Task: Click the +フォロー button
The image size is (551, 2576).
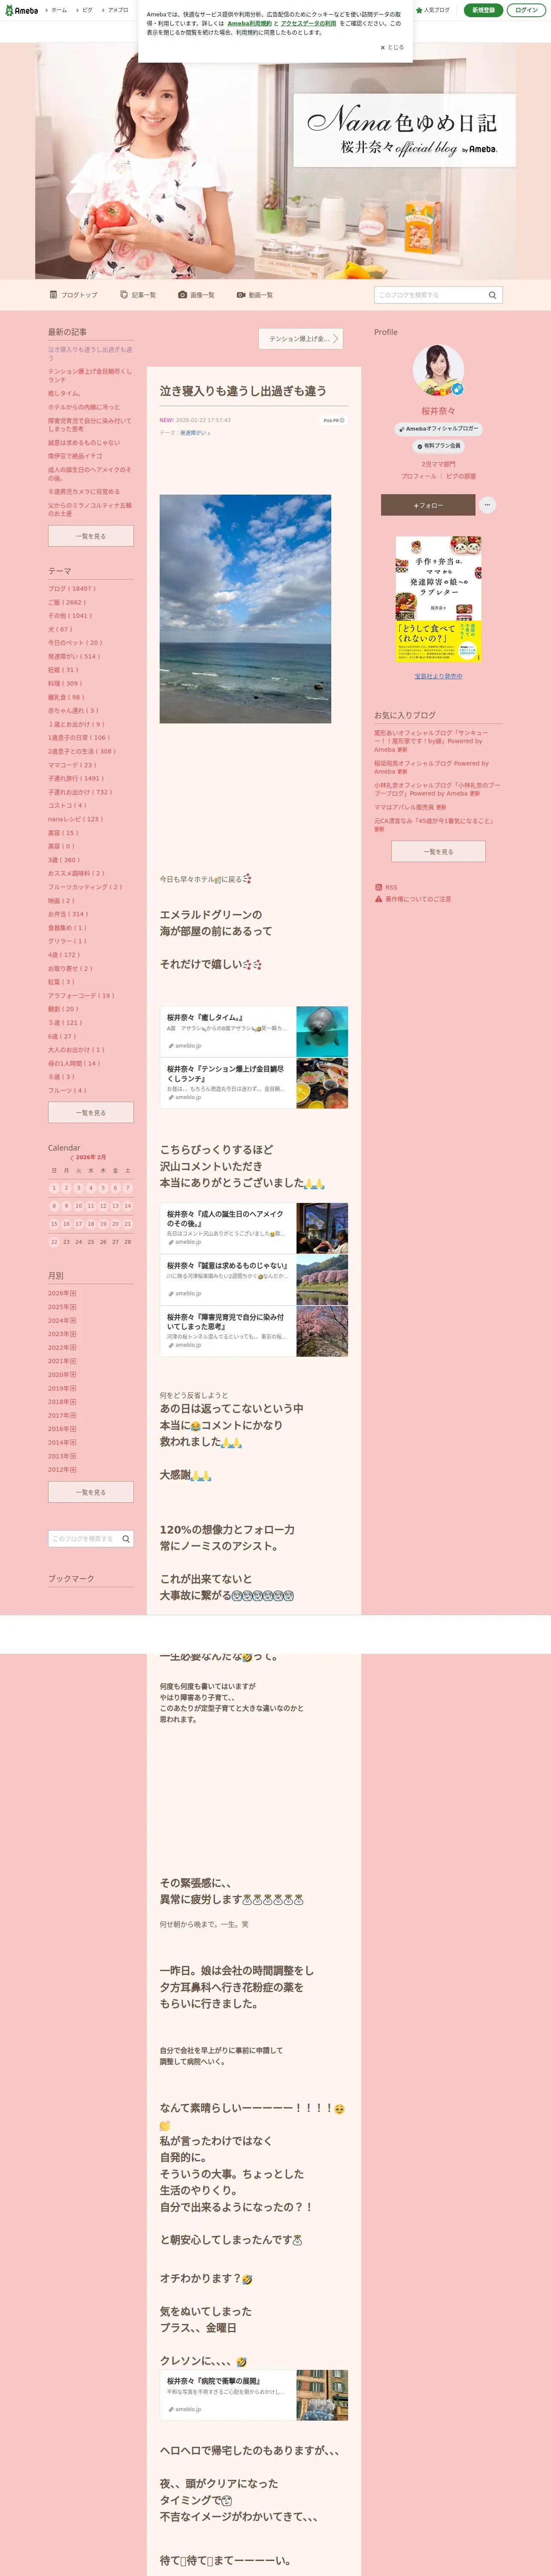Action: click(428, 505)
